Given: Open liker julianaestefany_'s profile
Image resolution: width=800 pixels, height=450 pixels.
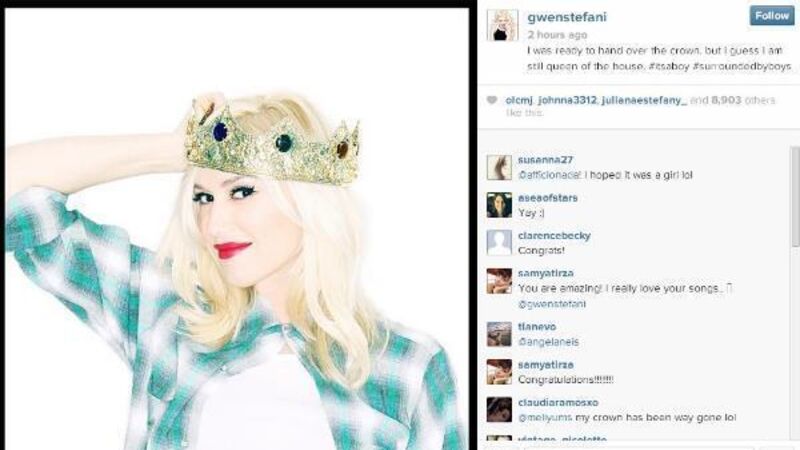Looking at the screenshot, I should click(644, 101).
